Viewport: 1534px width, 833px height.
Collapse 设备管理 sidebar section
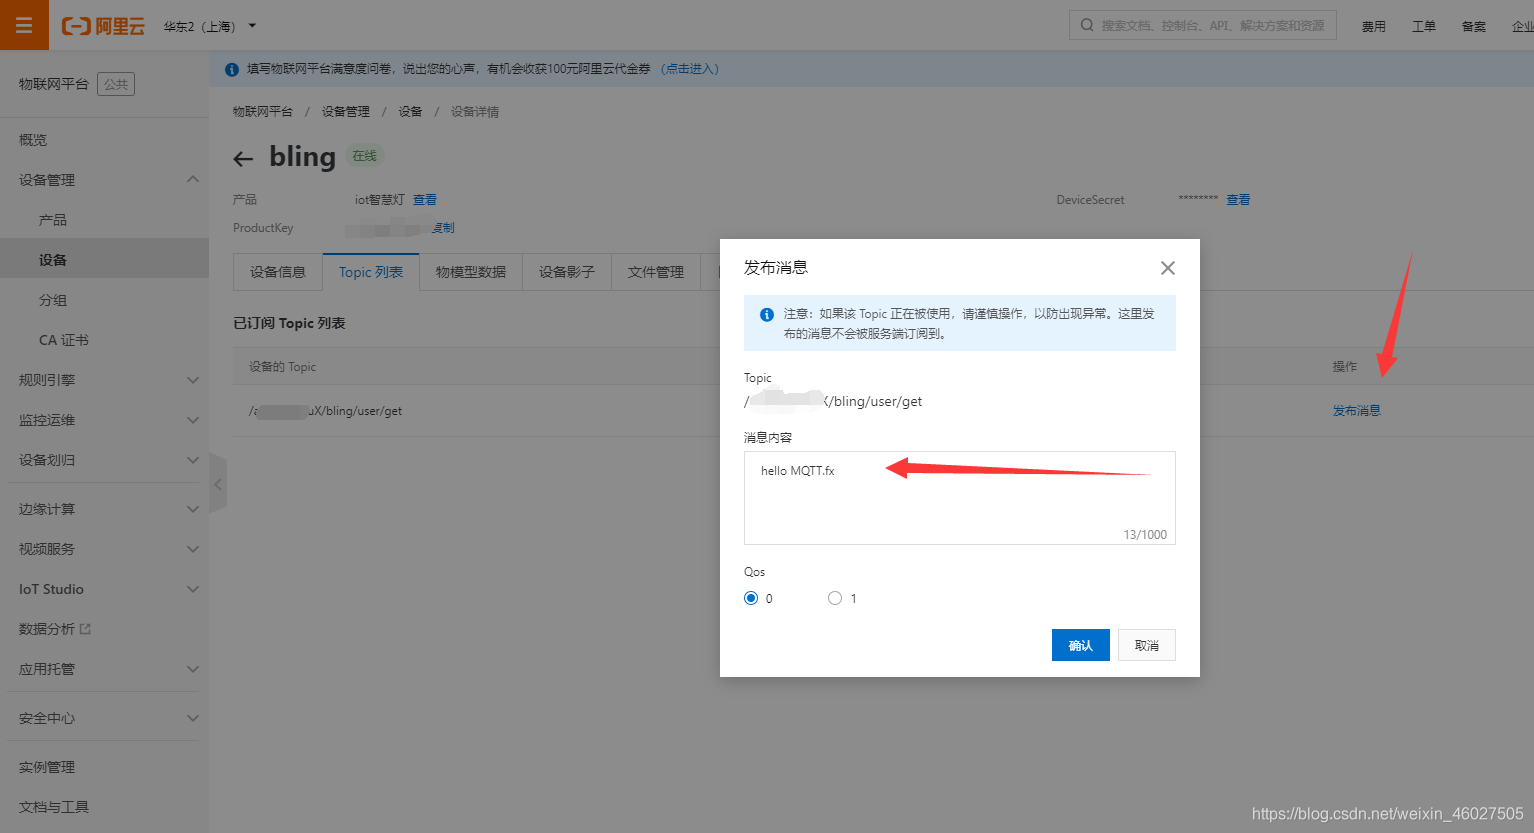point(104,180)
